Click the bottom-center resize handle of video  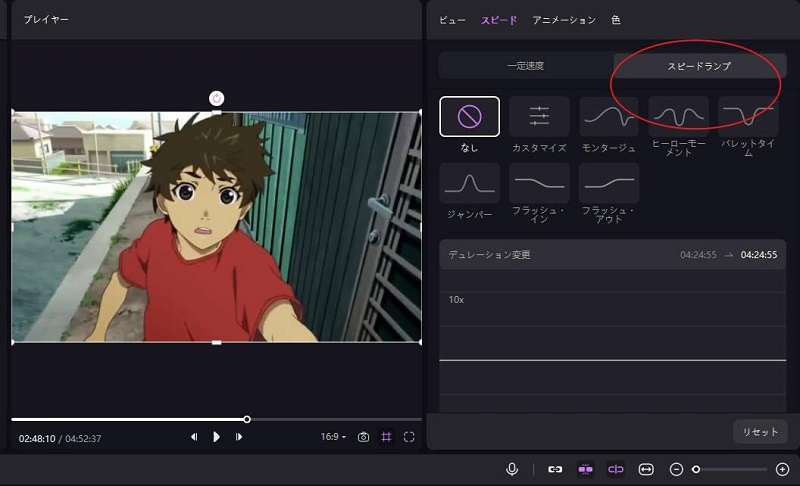(216, 342)
